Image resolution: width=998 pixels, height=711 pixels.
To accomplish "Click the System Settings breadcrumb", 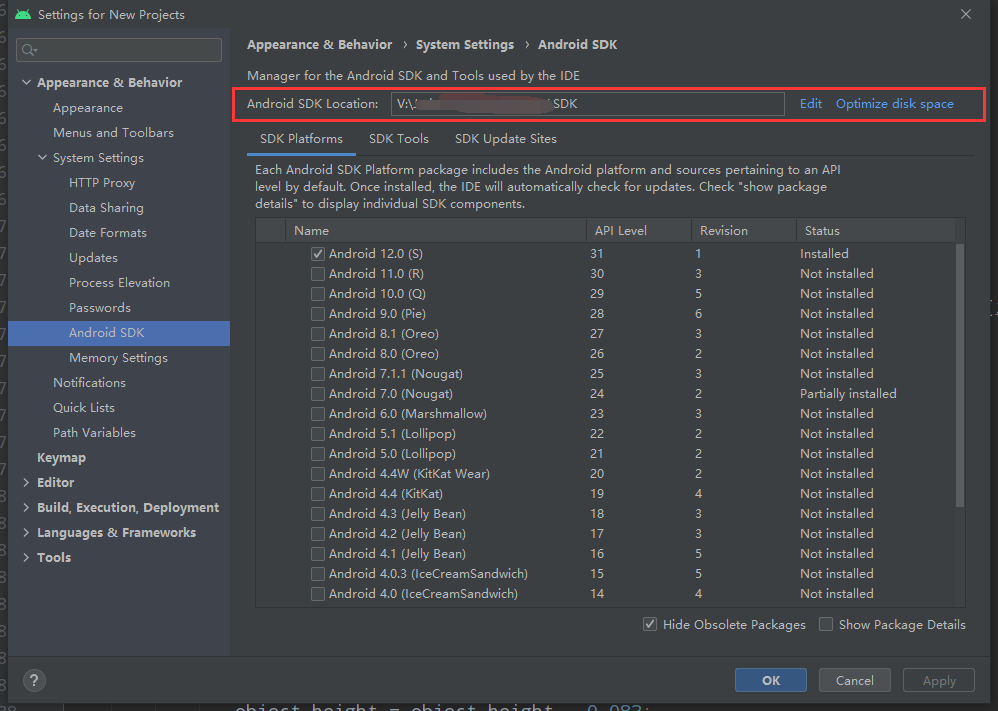I will pyautogui.click(x=465, y=45).
